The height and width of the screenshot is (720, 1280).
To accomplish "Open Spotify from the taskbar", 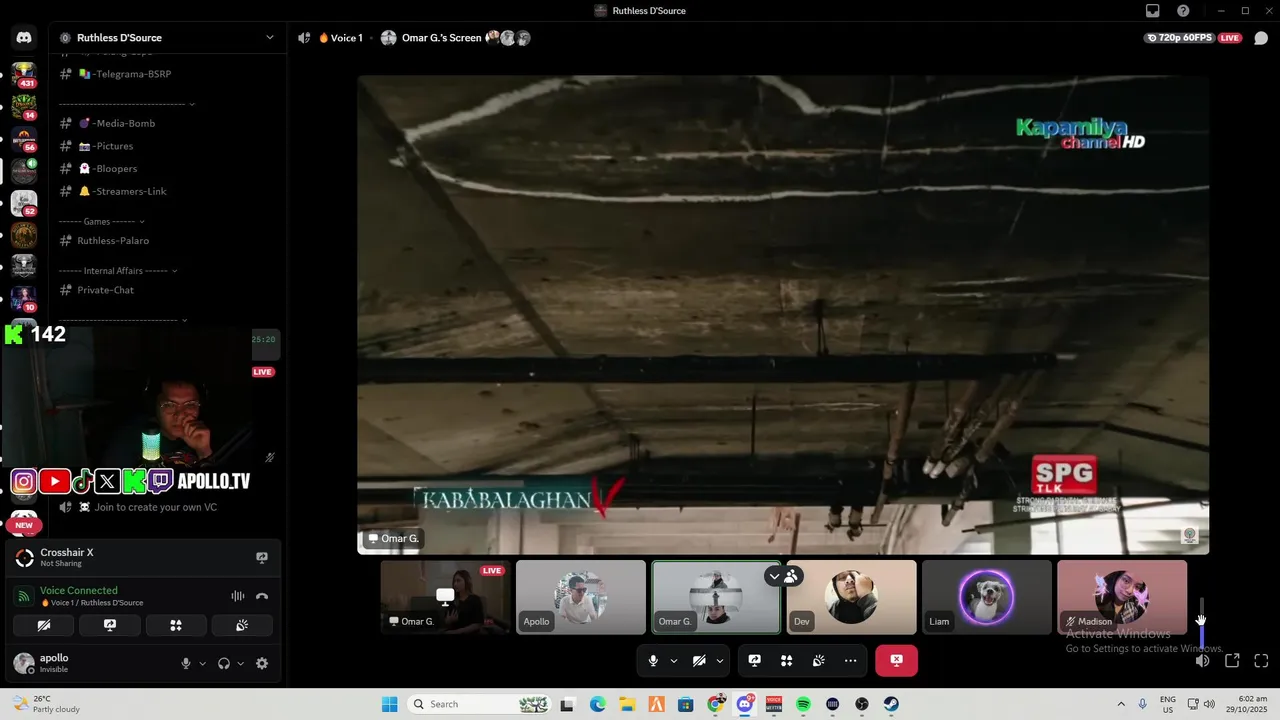I will (803, 704).
